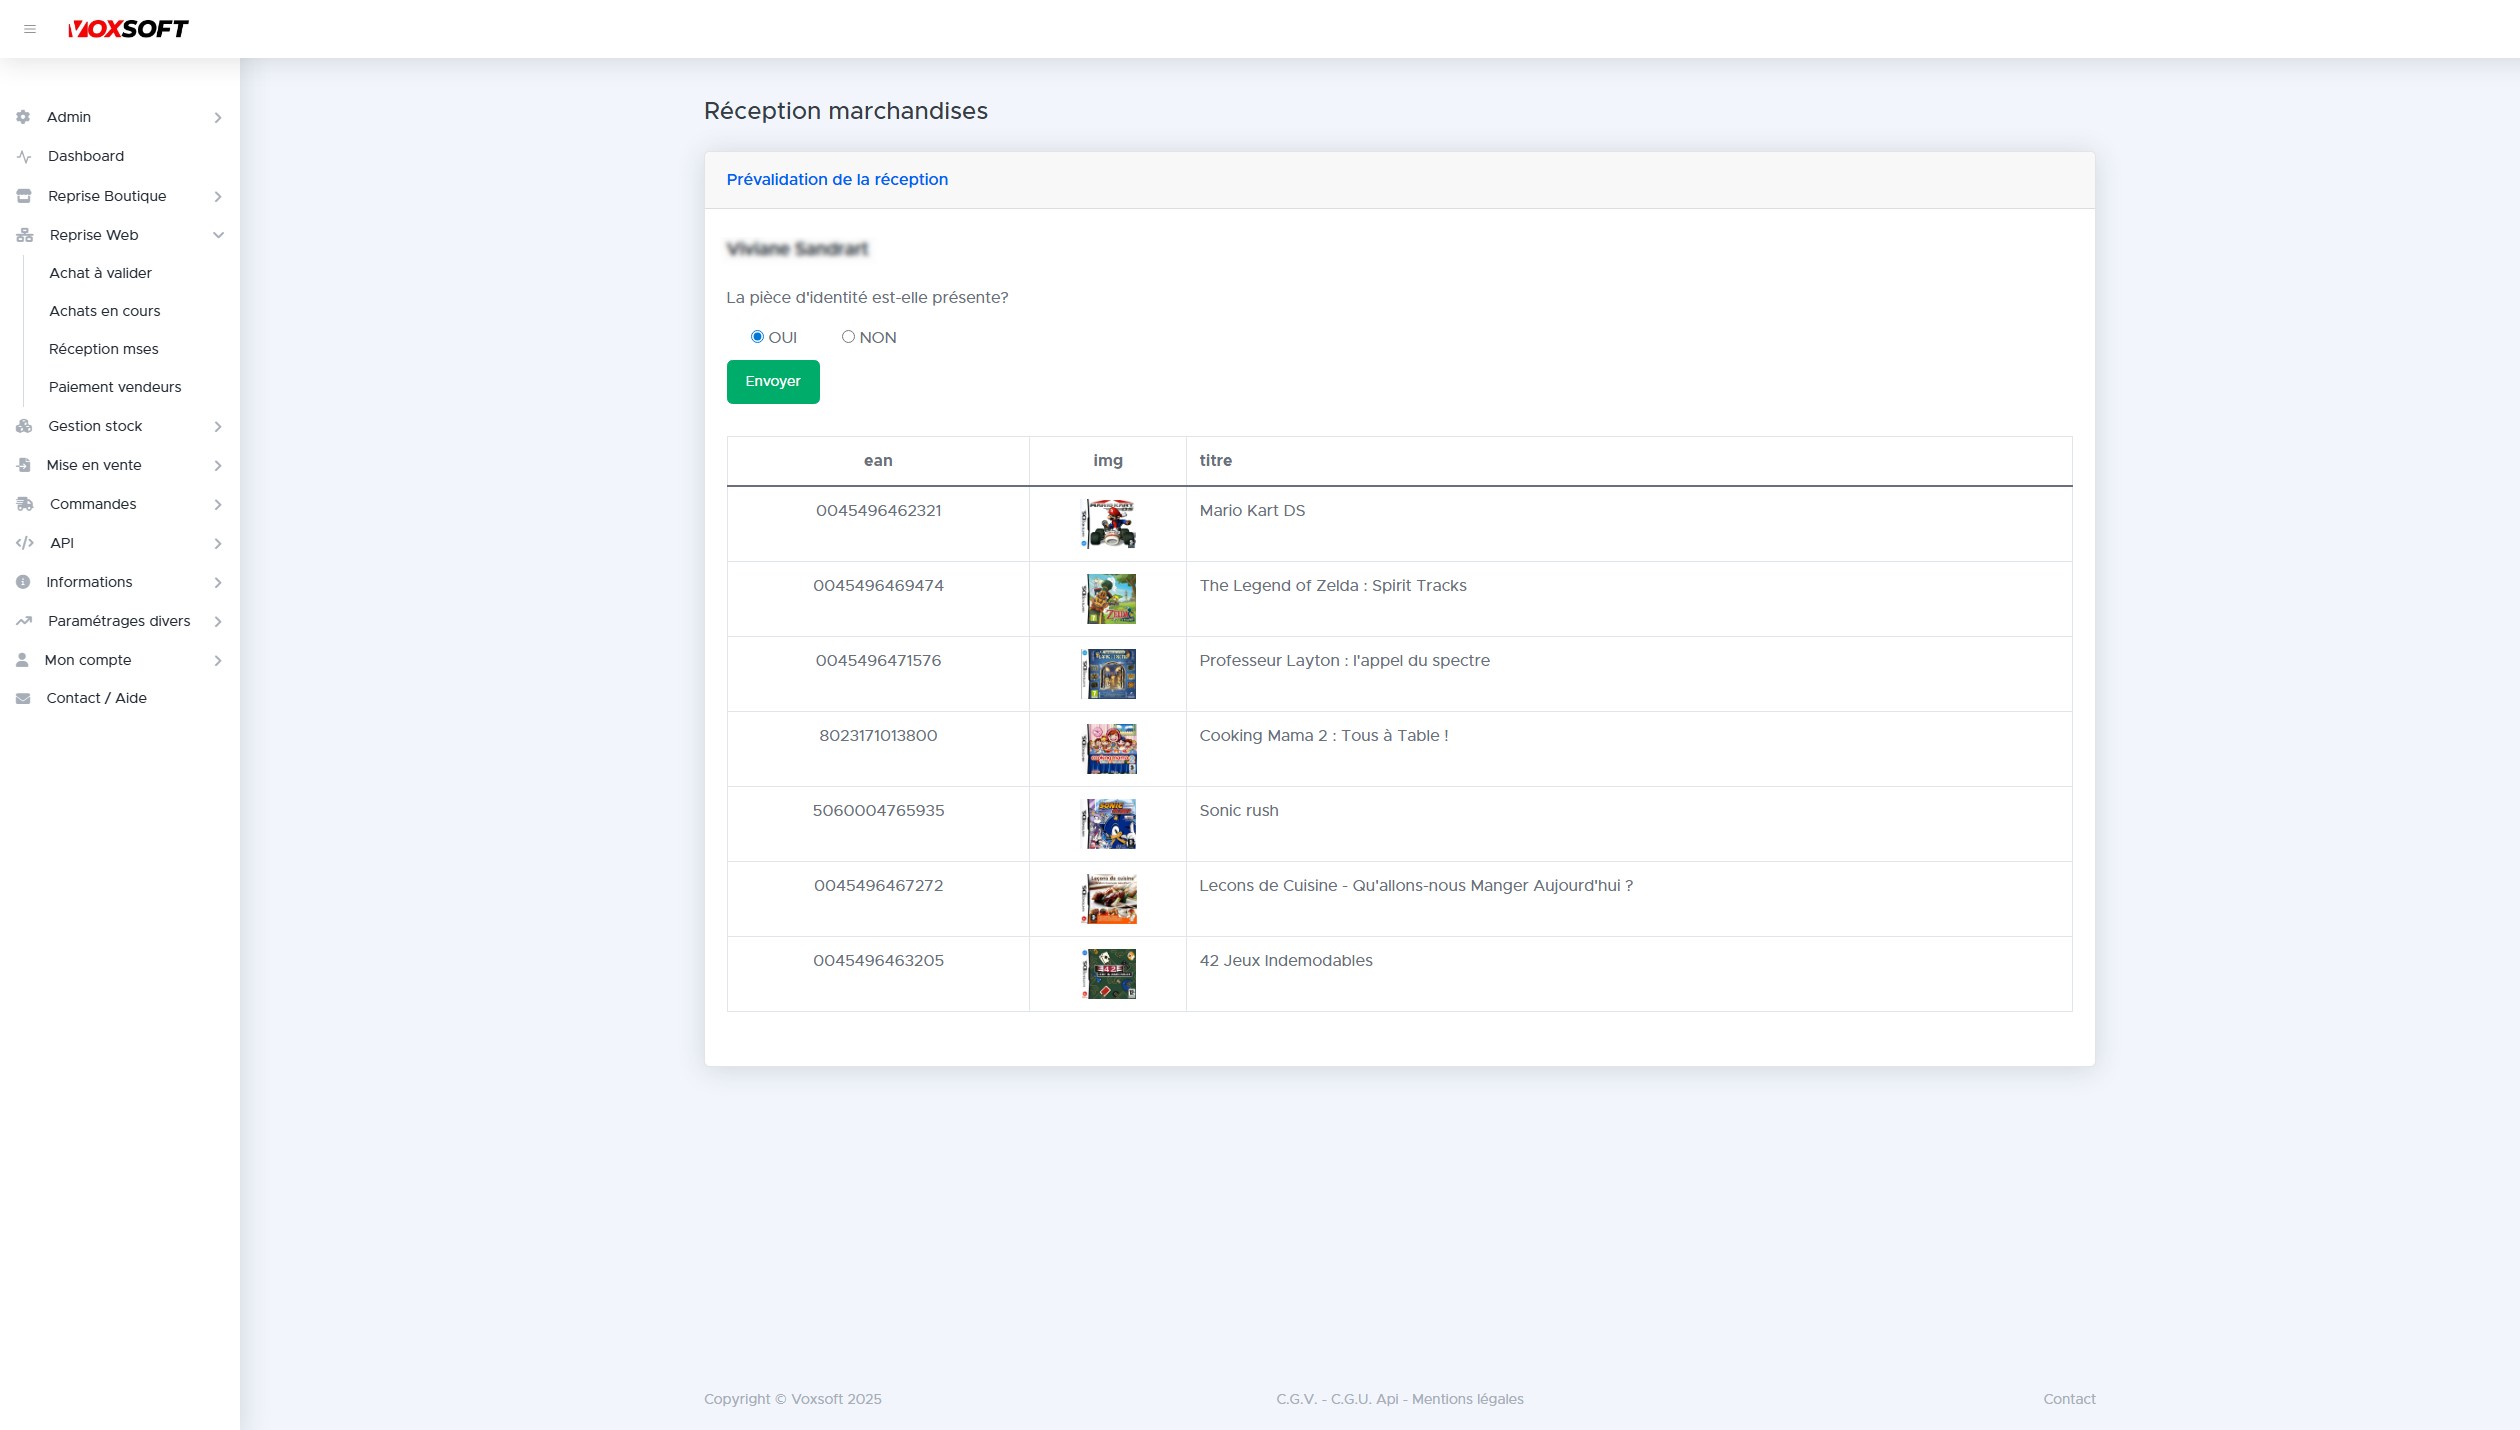Click the API code brackets icon

coord(24,543)
